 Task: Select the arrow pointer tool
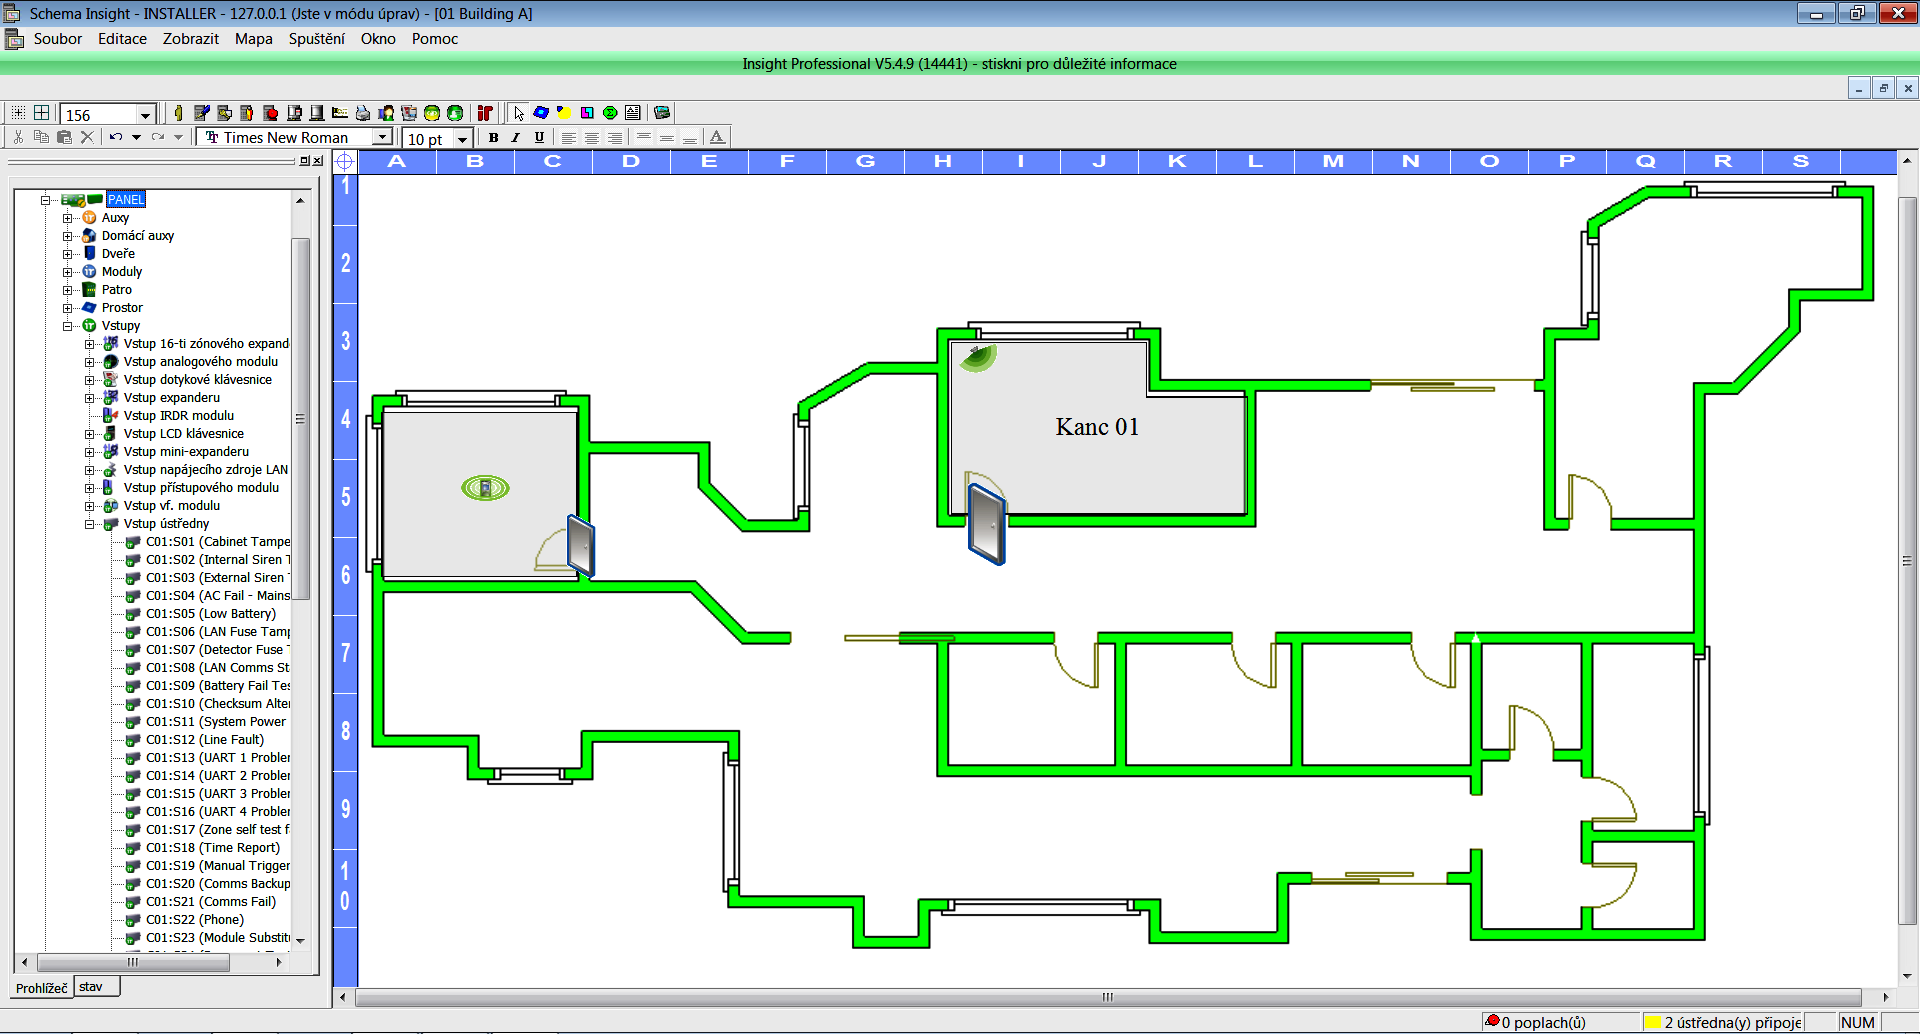pyautogui.click(x=518, y=113)
